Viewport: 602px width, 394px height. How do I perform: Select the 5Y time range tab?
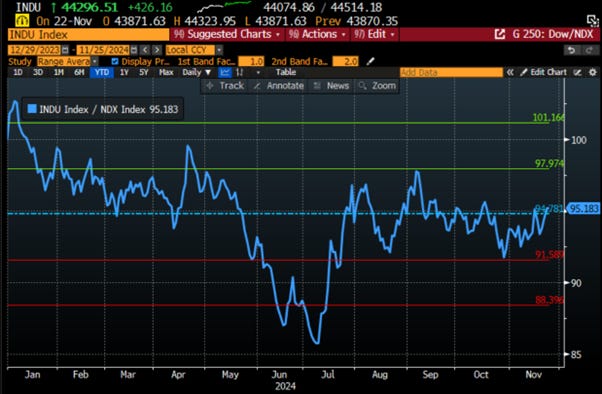pos(144,72)
